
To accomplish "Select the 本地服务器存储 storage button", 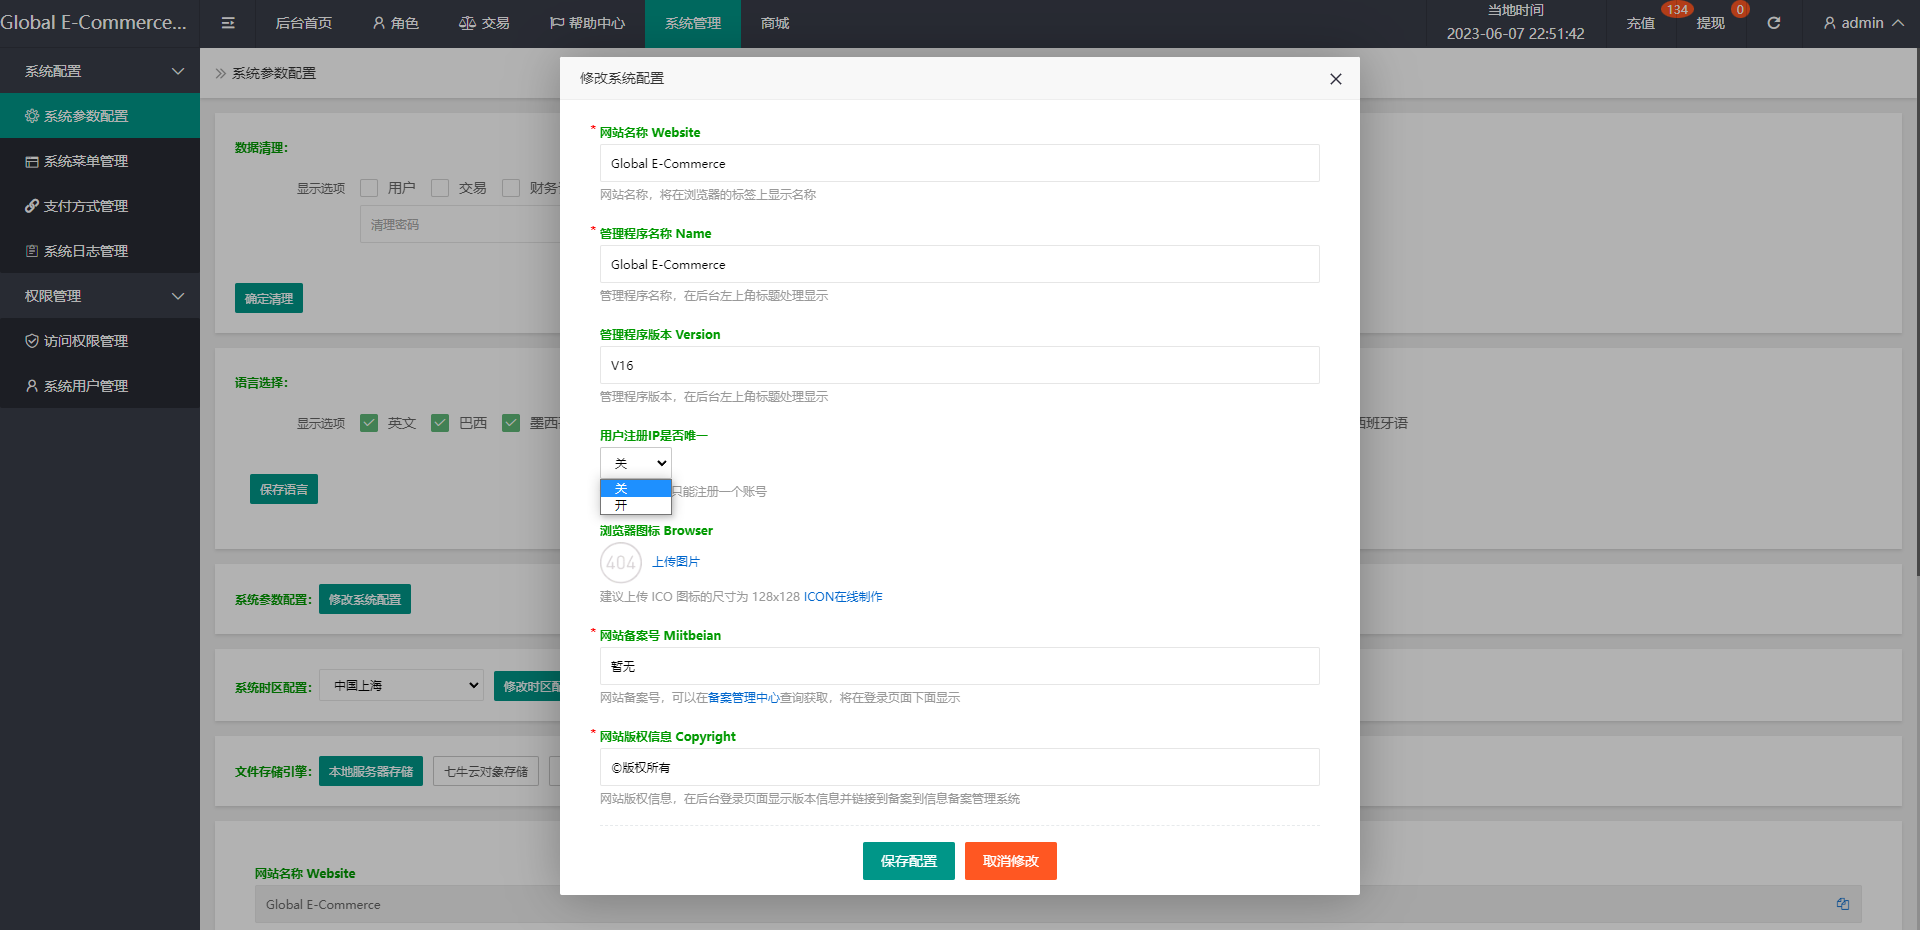I will pyautogui.click(x=371, y=771).
